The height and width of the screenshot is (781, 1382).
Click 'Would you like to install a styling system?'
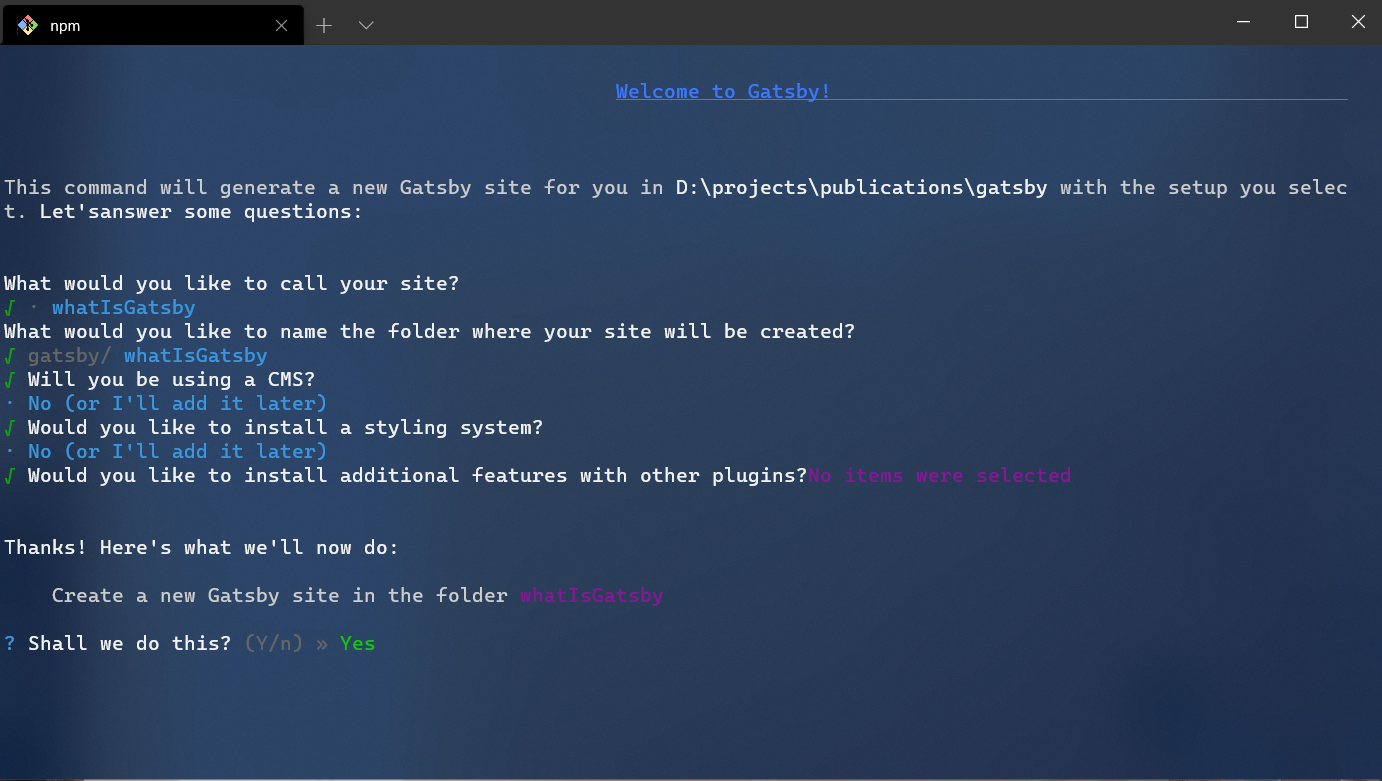(286, 428)
